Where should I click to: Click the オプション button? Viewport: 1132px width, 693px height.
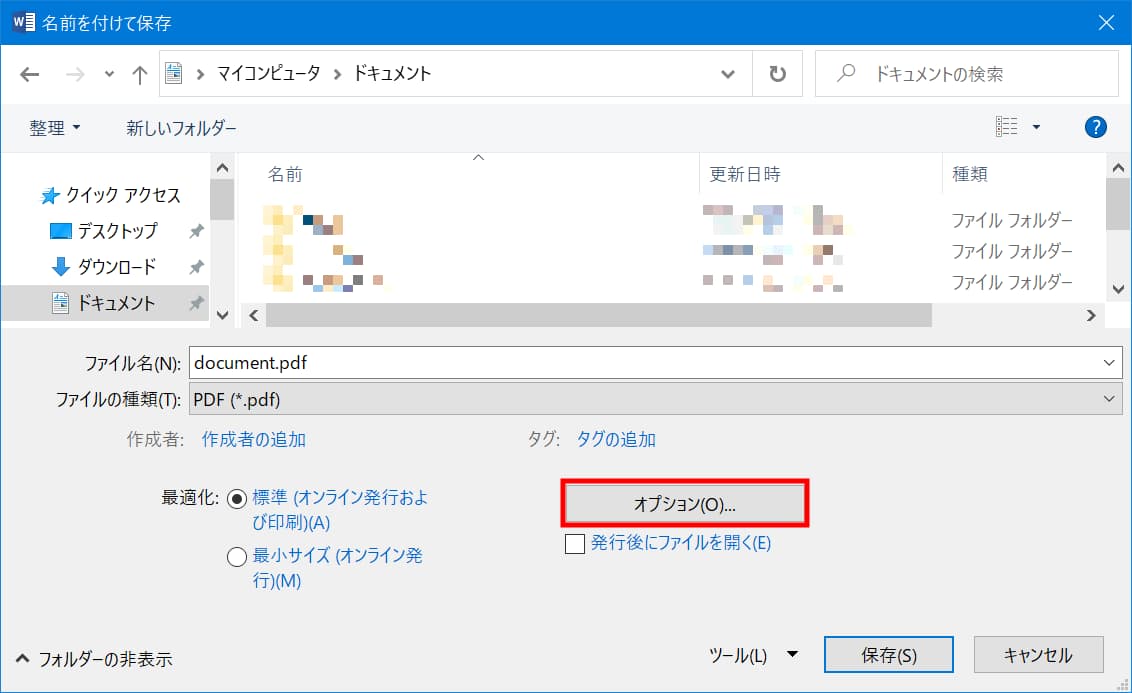click(685, 505)
